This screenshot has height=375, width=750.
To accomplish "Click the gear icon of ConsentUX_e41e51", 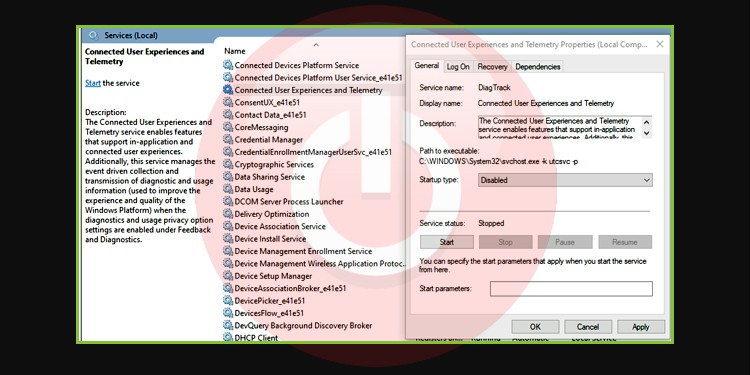I will click(x=228, y=102).
